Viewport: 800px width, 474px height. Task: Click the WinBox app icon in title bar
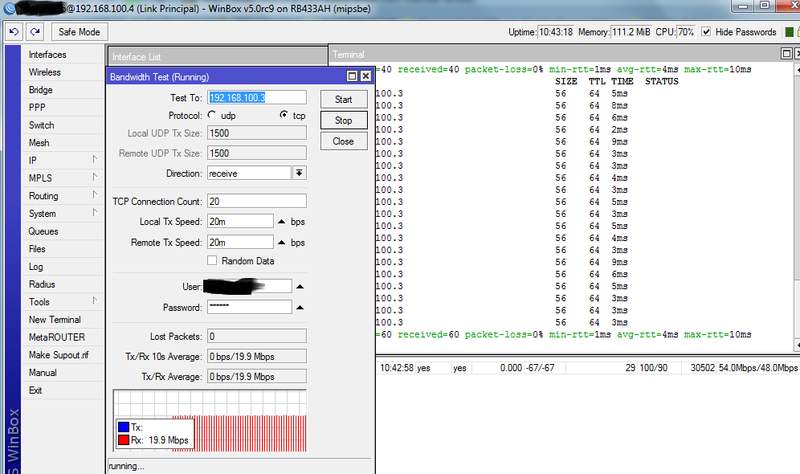[9, 9]
